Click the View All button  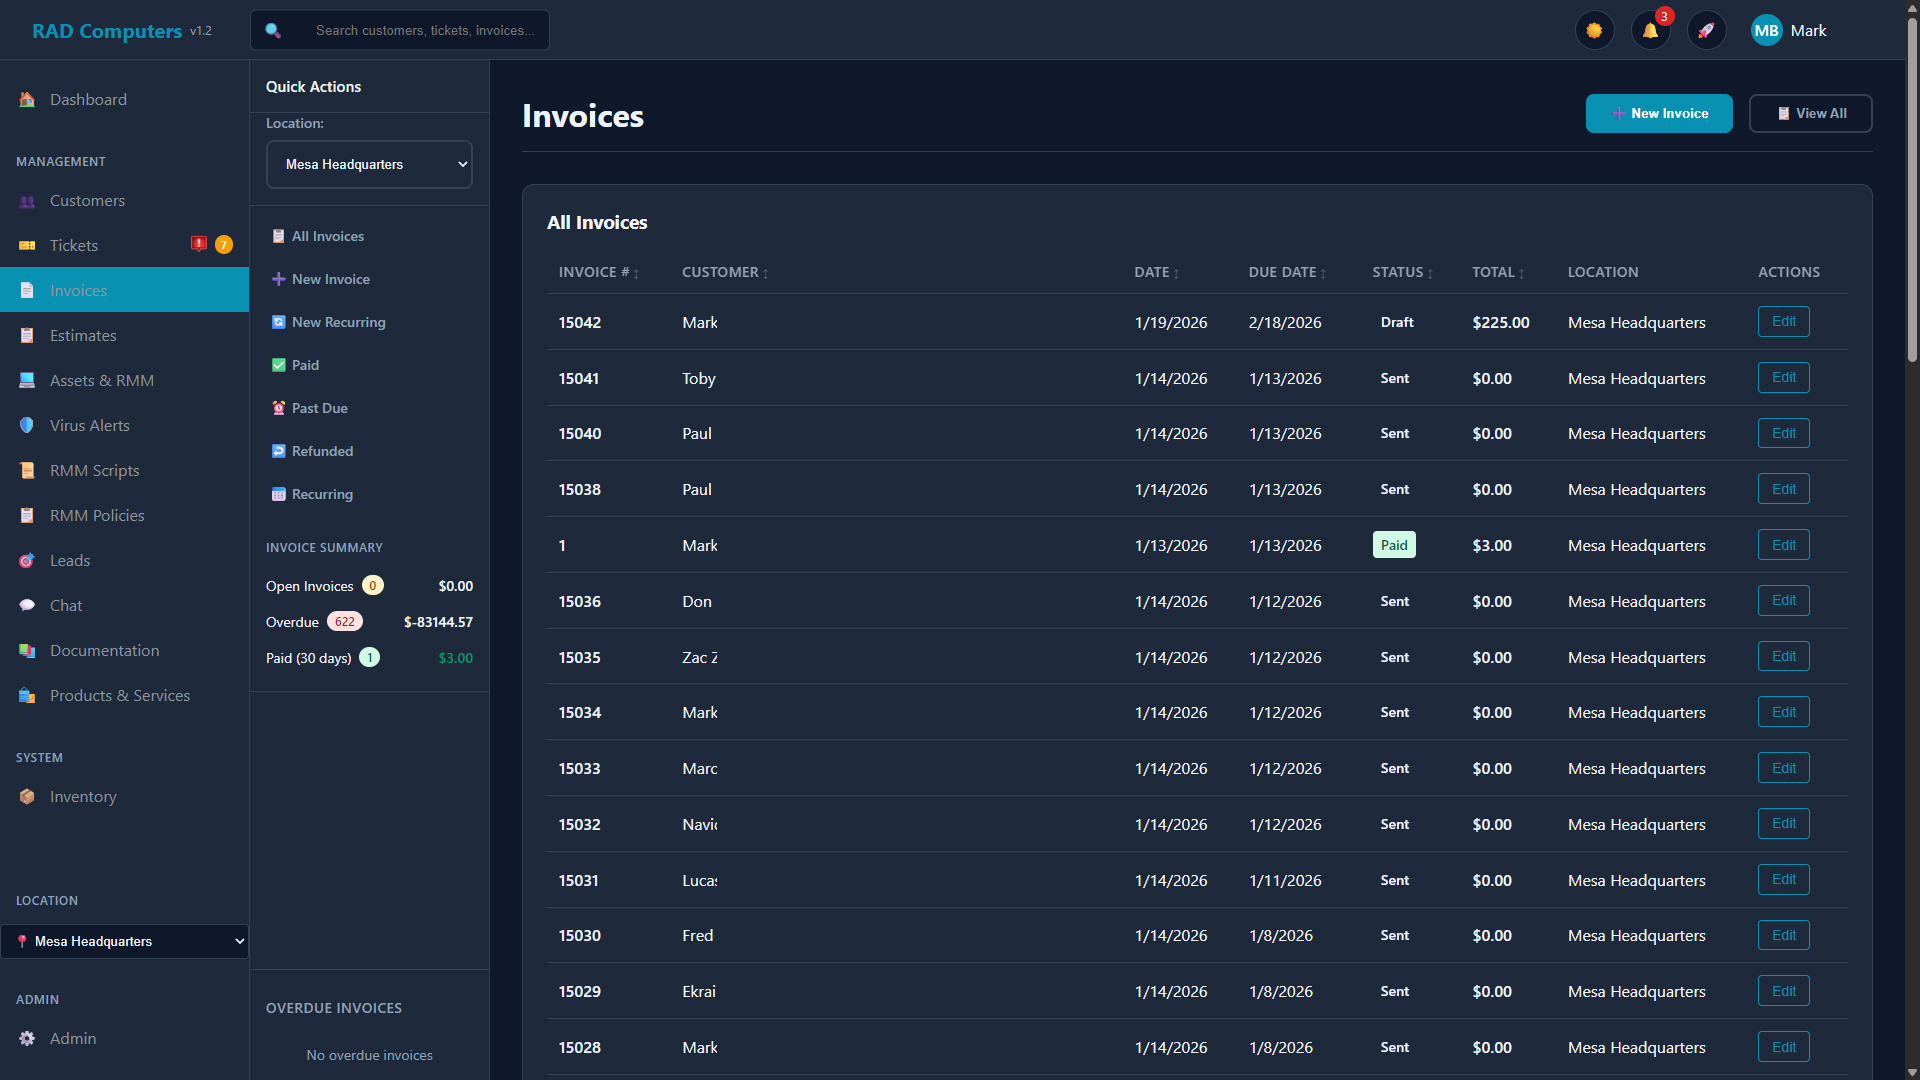pyautogui.click(x=1810, y=113)
